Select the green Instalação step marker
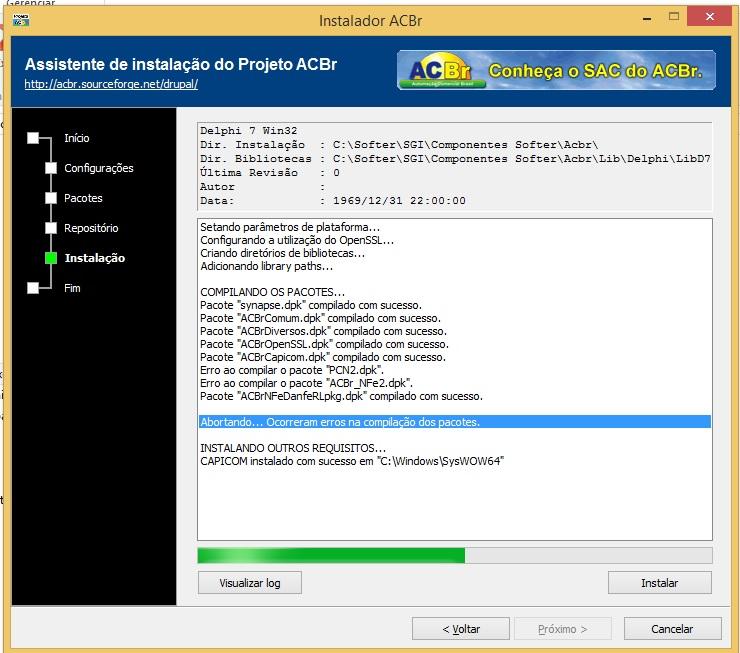 point(51,258)
